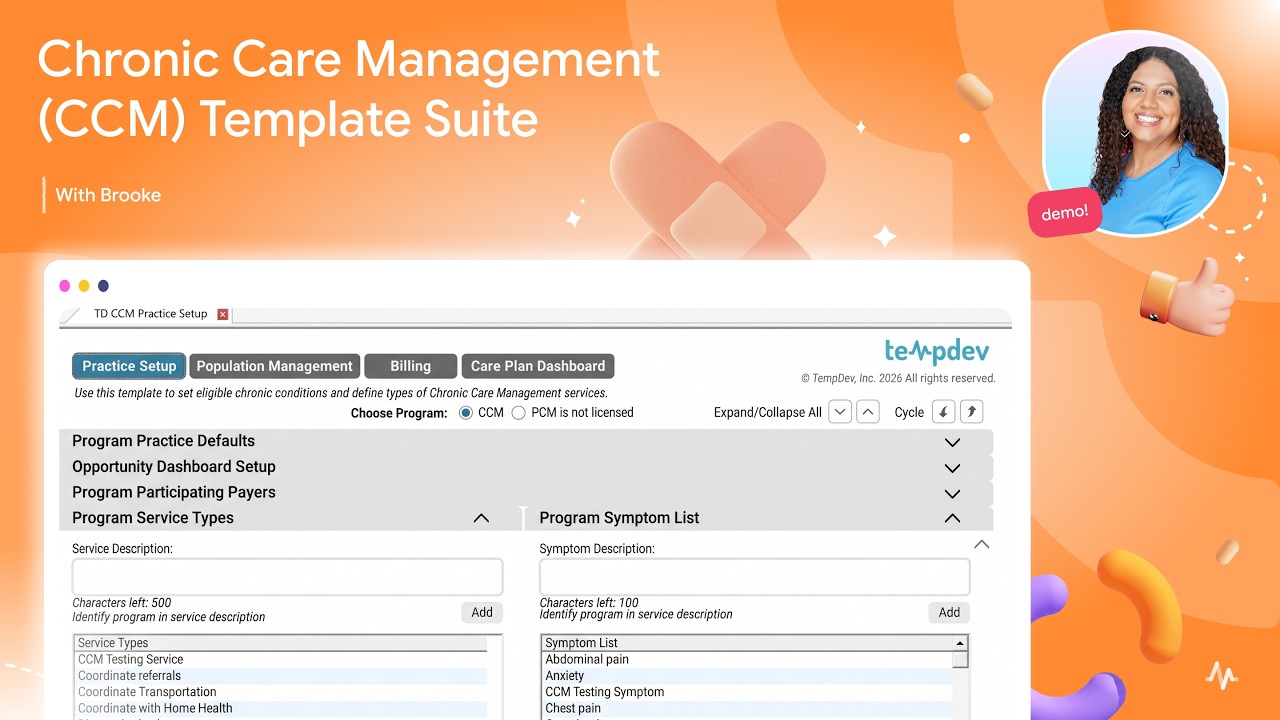The width and height of the screenshot is (1280, 720).
Task: Select Coordinate with Home Health row
Action: [x=280, y=708]
